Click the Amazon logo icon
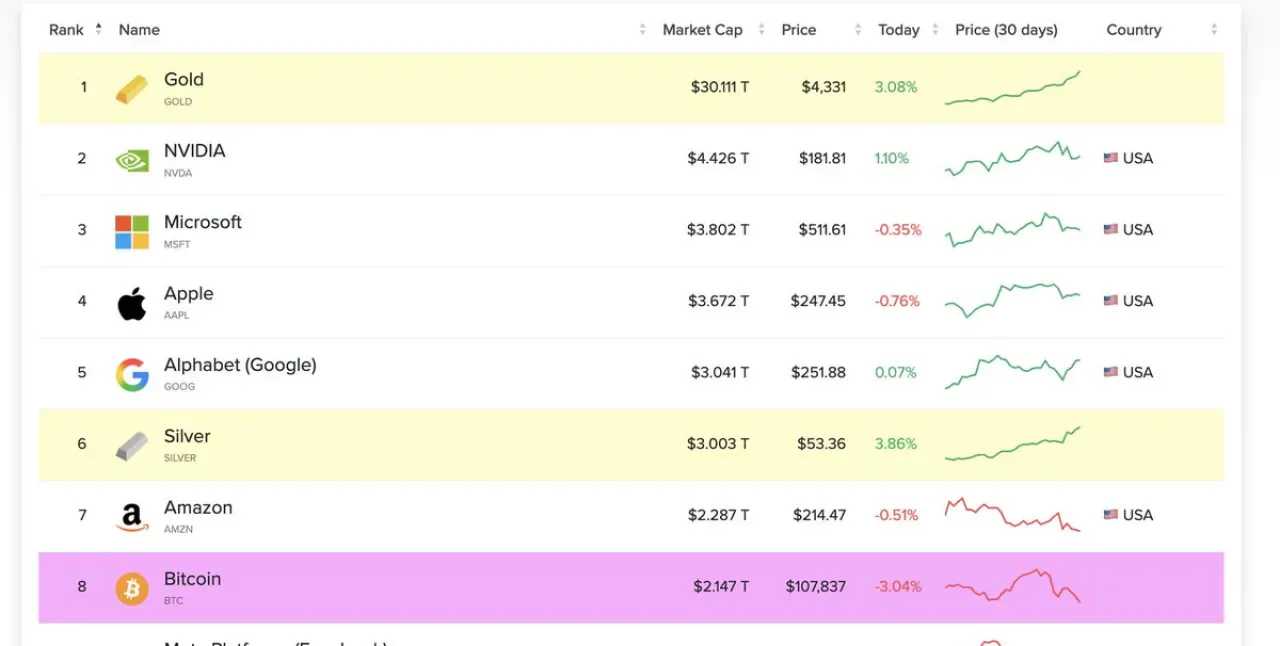1280x646 pixels. tap(132, 517)
